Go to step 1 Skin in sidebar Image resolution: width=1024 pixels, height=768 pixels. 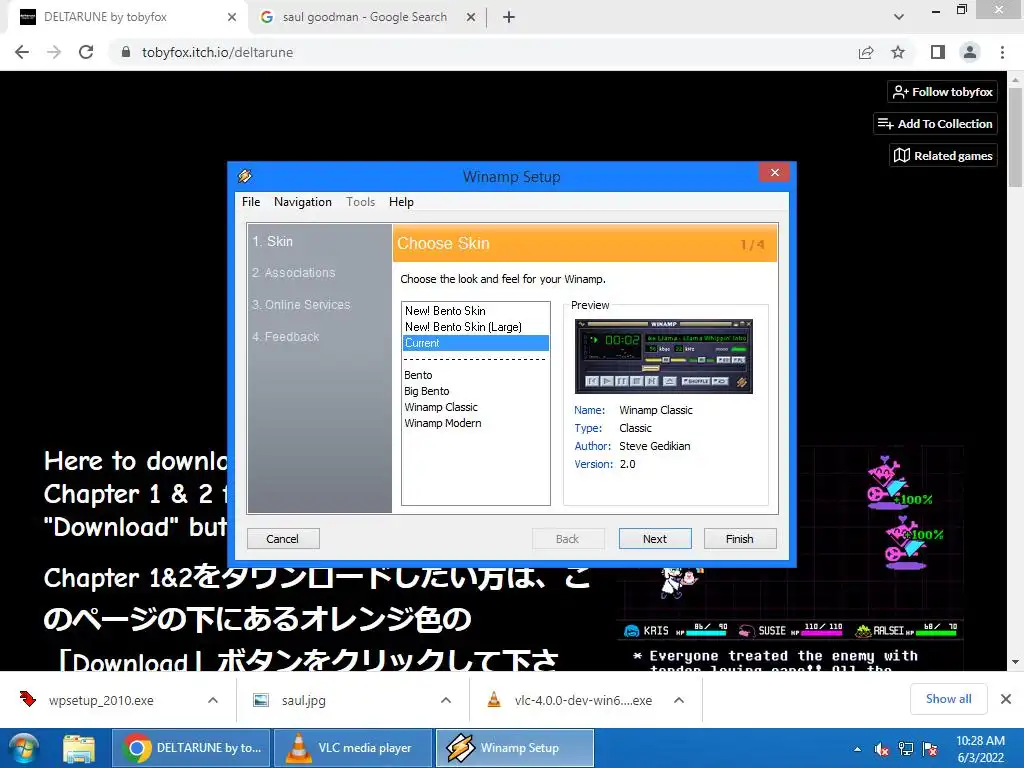(273, 241)
